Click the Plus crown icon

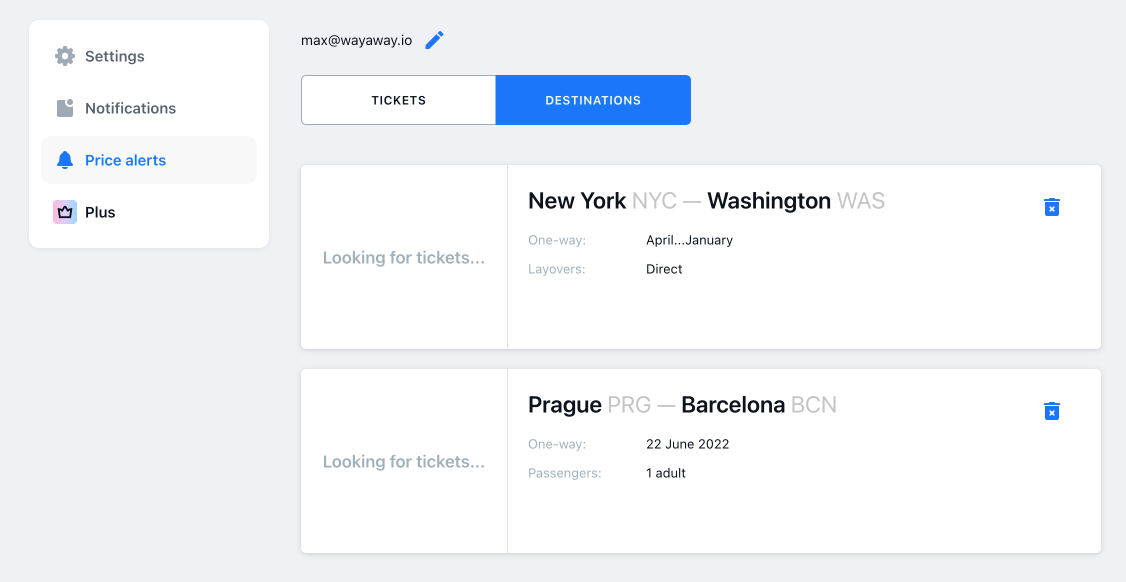click(x=65, y=212)
